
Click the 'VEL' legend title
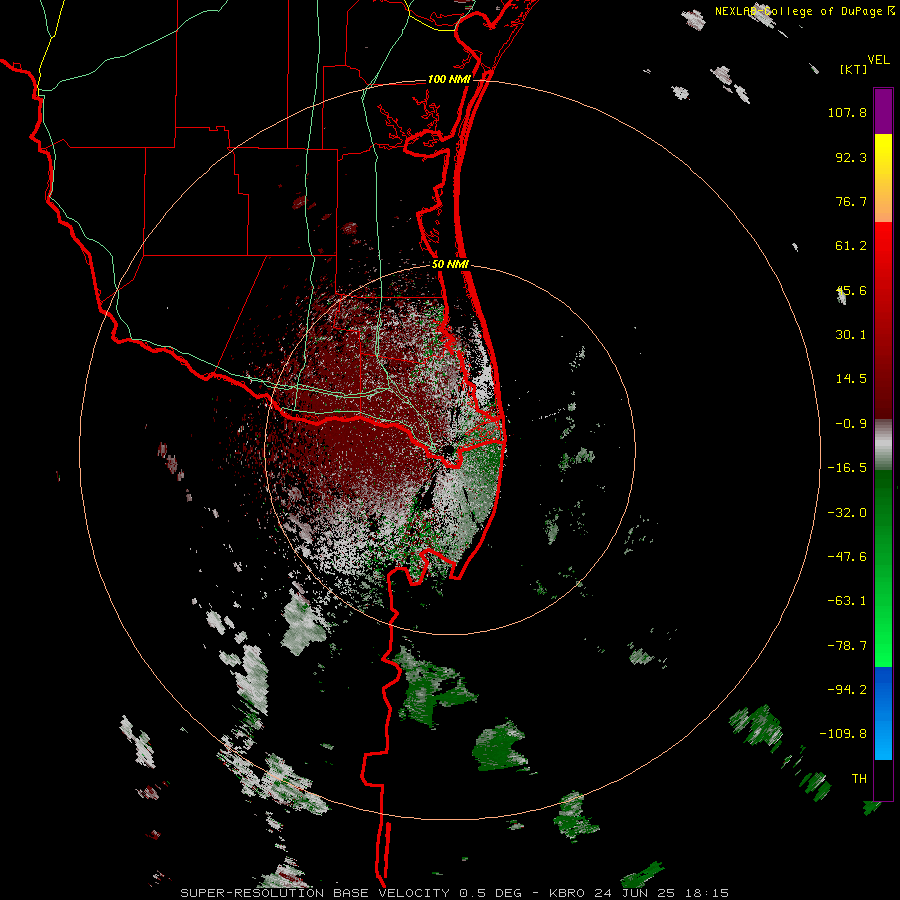click(x=878, y=60)
